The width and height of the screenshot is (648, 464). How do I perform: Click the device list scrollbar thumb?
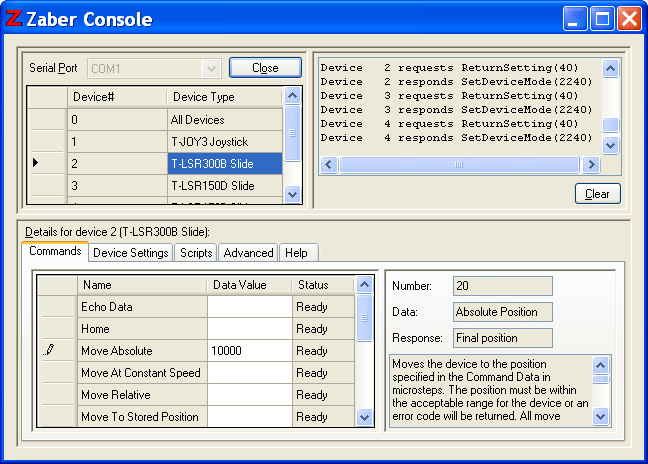[293, 133]
